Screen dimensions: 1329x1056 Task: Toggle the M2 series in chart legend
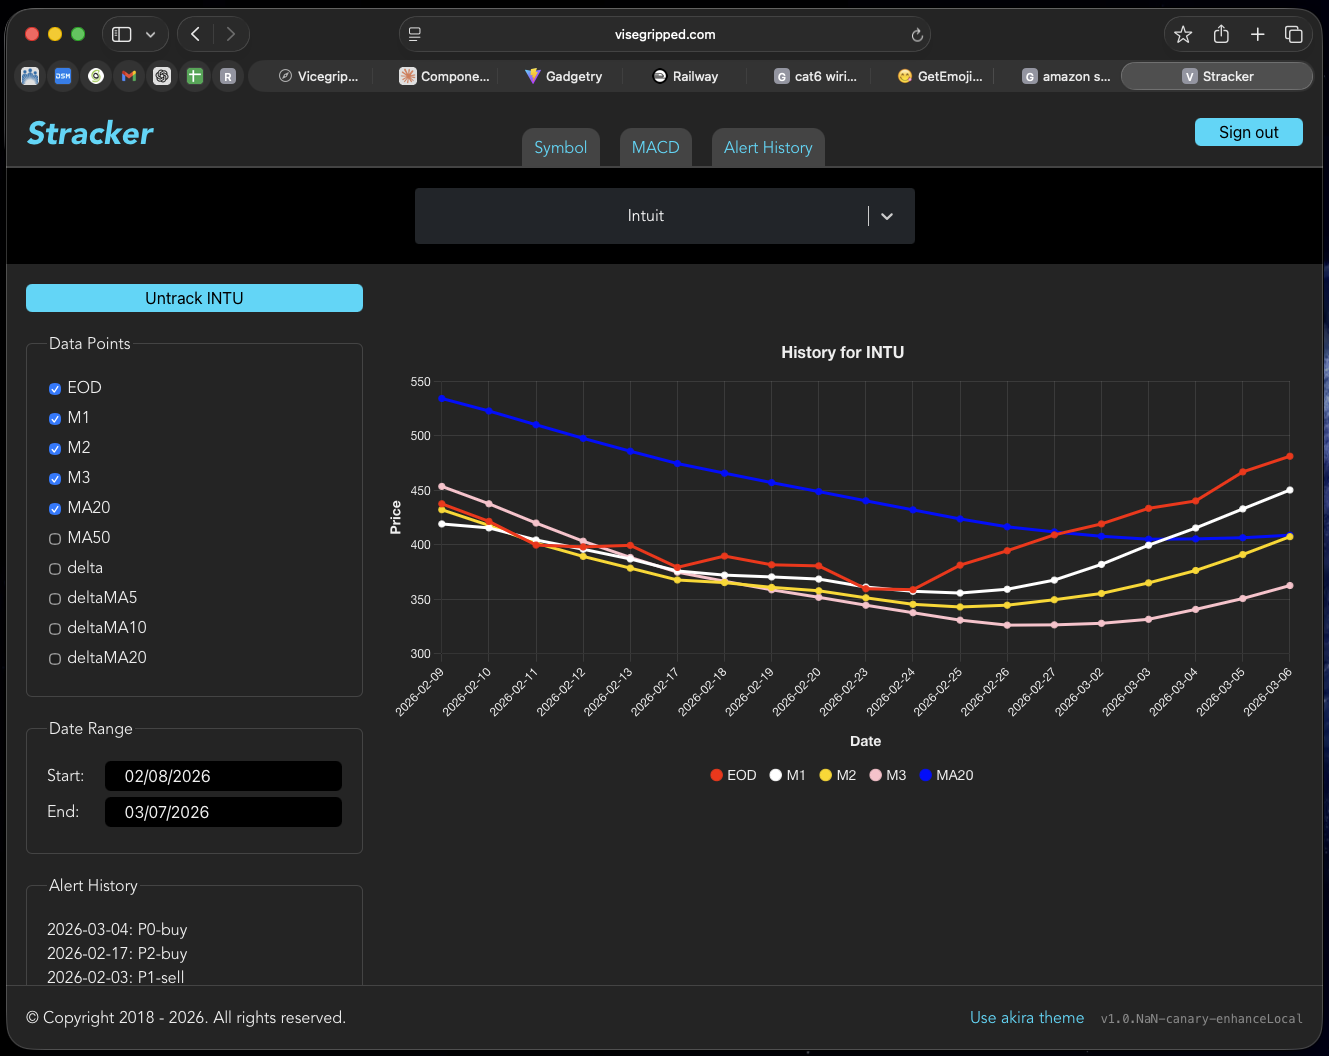tap(838, 775)
